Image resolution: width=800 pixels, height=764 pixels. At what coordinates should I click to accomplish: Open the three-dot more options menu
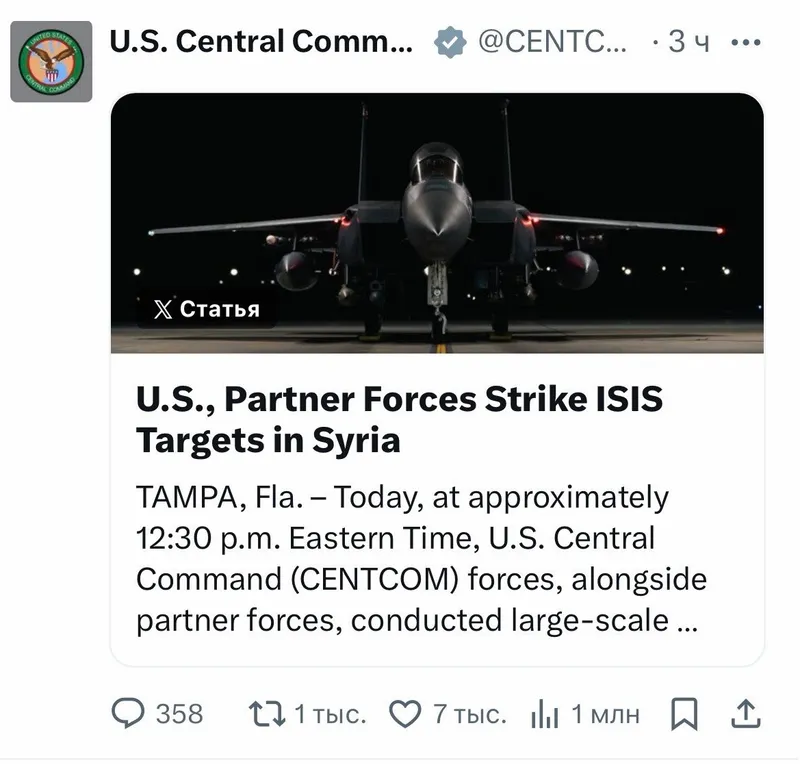coord(746,42)
